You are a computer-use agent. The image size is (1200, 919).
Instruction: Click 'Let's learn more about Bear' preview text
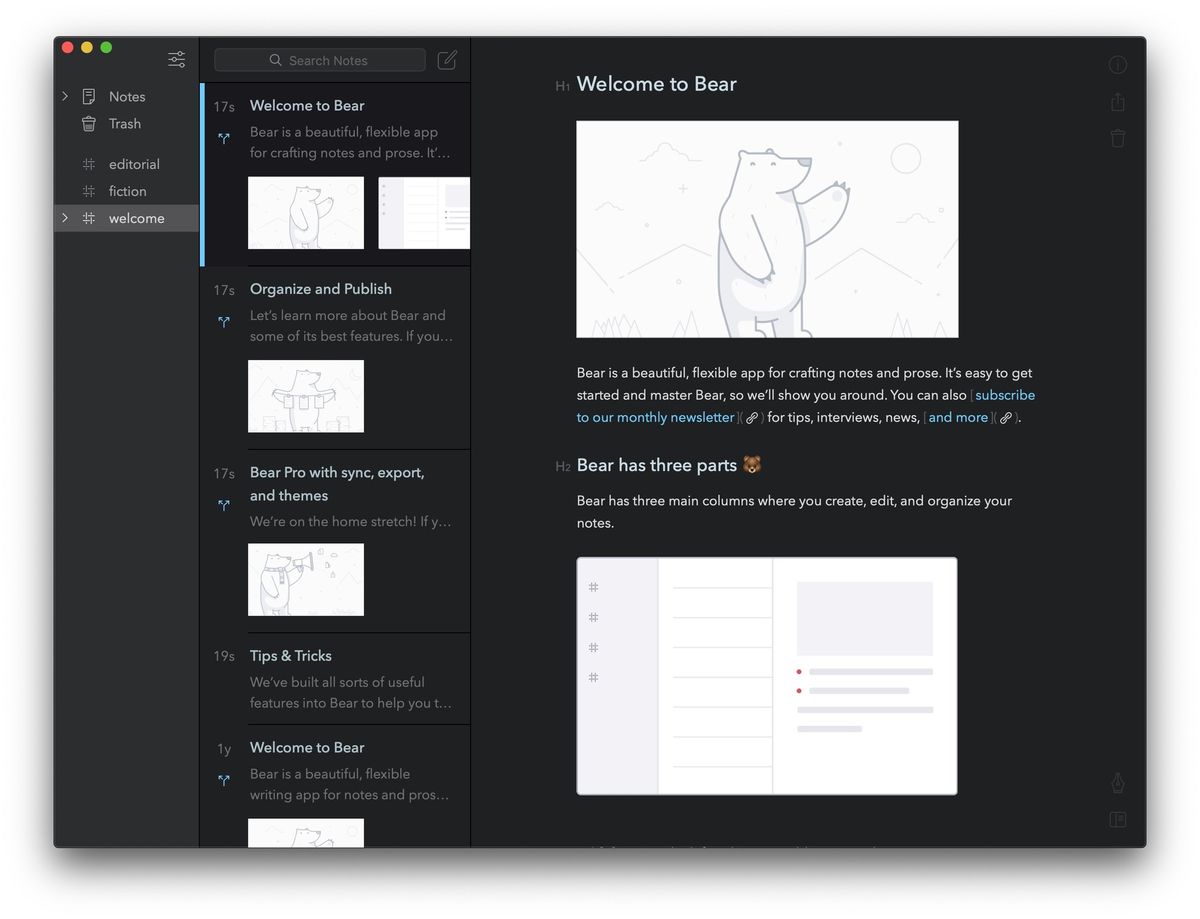point(351,326)
